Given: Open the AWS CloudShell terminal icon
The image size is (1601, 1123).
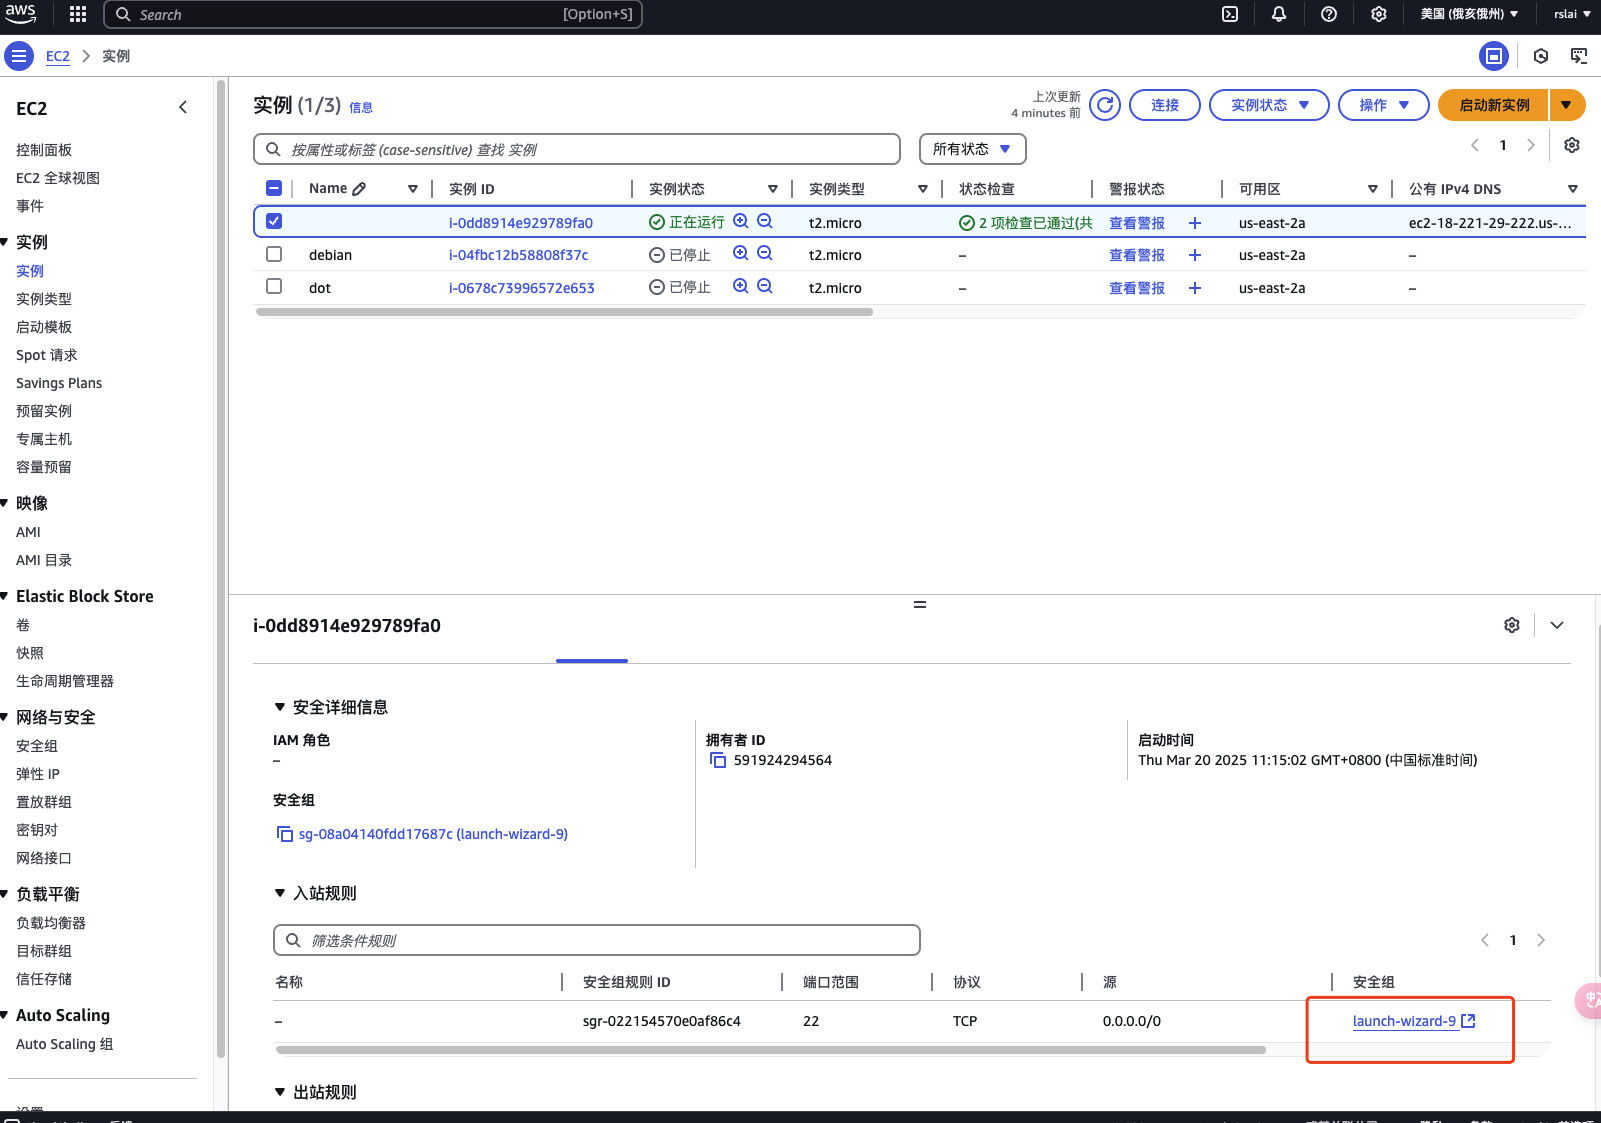Looking at the screenshot, I should pos(1230,14).
